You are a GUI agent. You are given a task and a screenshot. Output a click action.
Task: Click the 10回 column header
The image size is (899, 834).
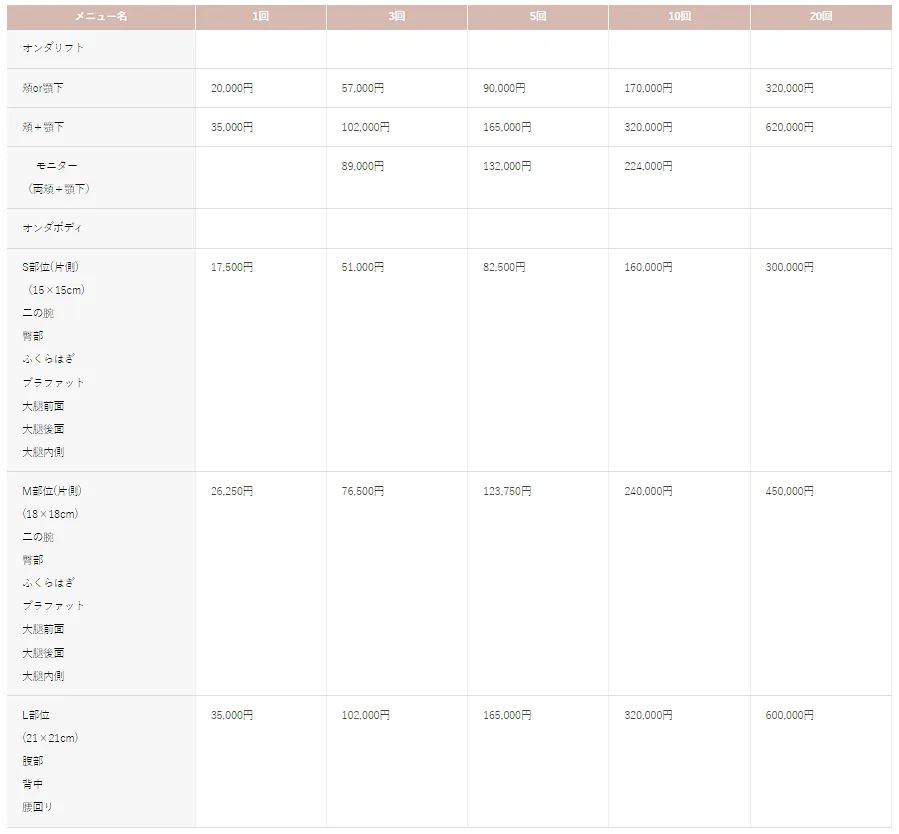(679, 16)
